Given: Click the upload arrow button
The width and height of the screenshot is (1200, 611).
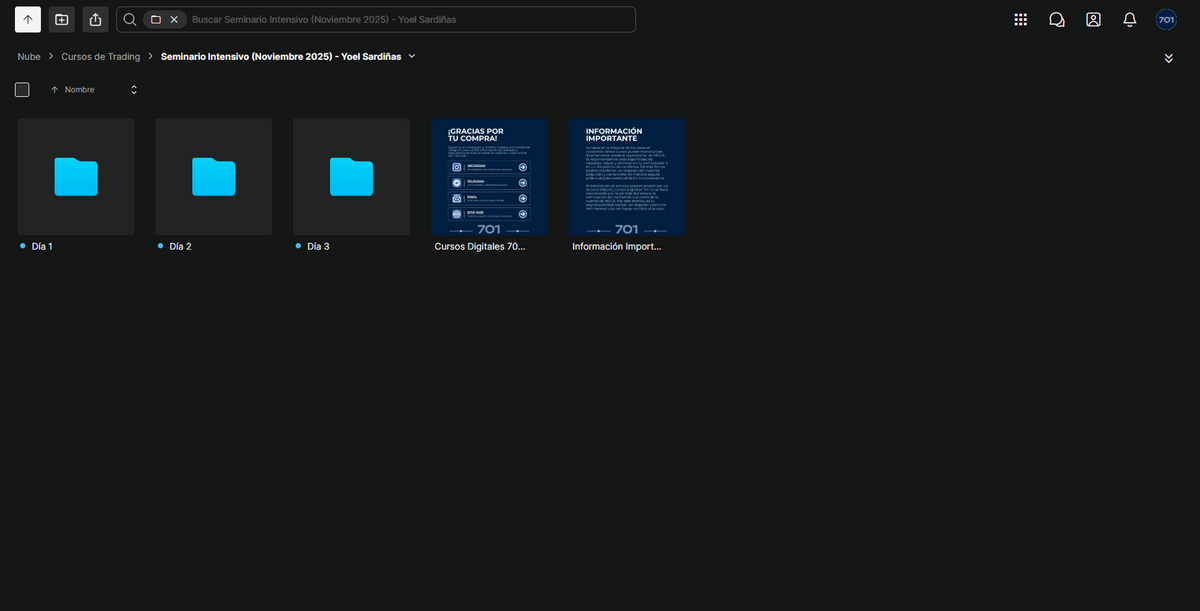Looking at the screenshot, I should [28, 19].
